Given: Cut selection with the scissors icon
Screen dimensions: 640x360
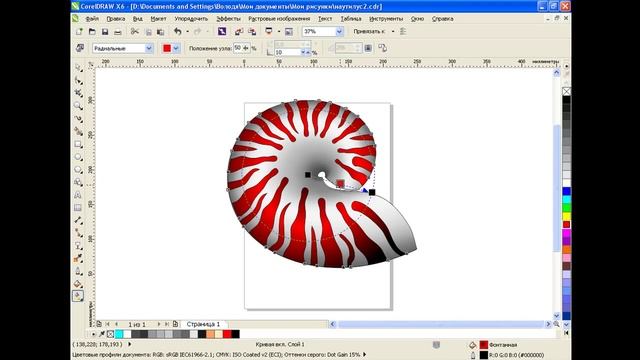Looking at the screenshot, I should (x=135, y=31).
